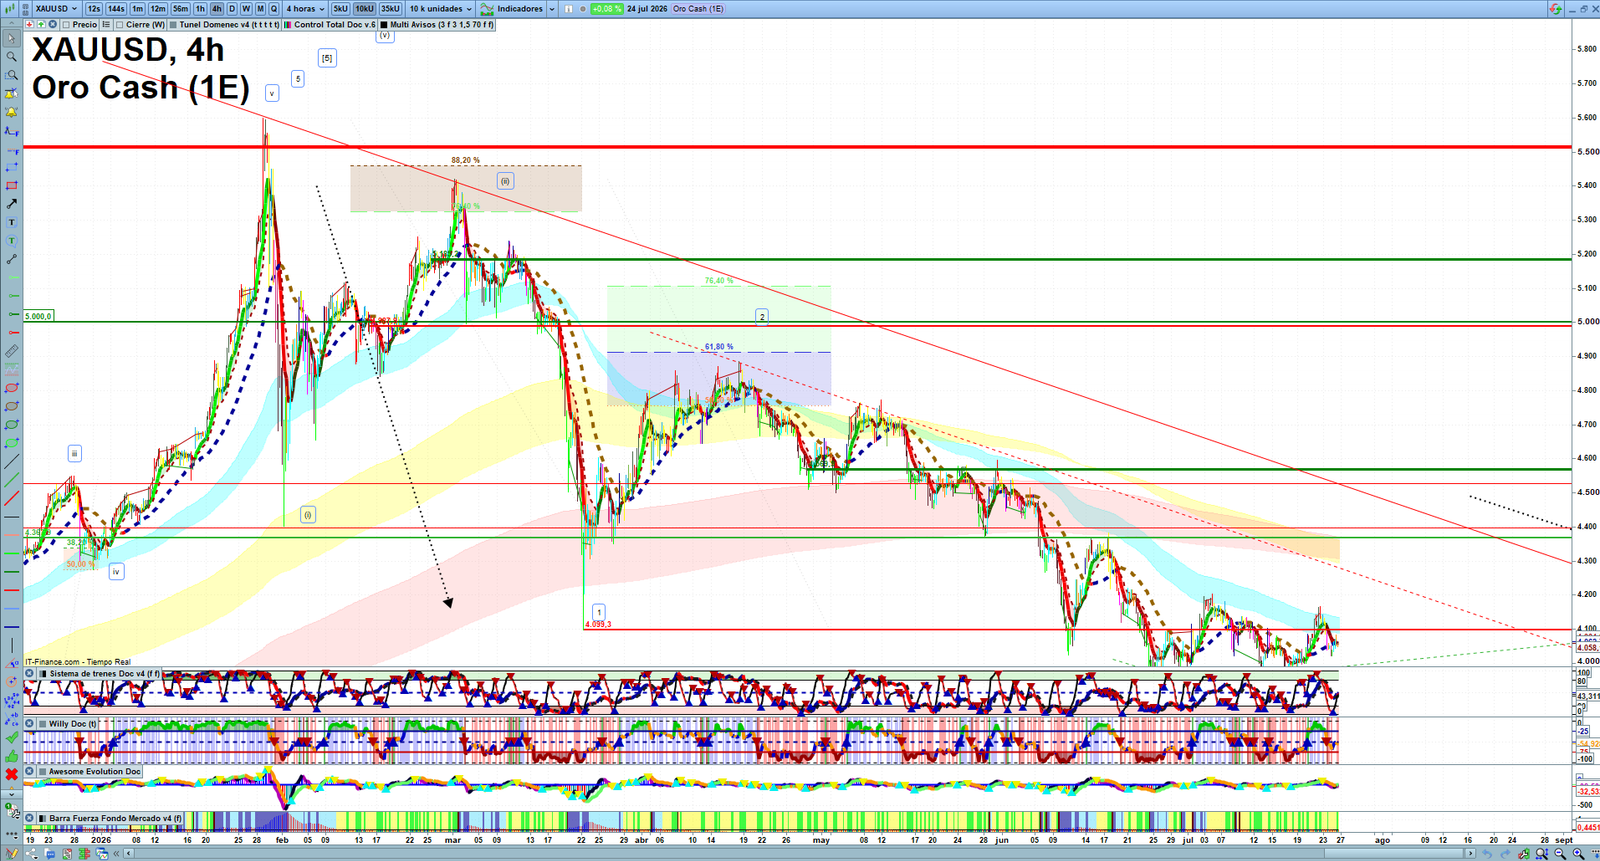Remove the Awesome Evolution Doc panel

coord(30,771)
